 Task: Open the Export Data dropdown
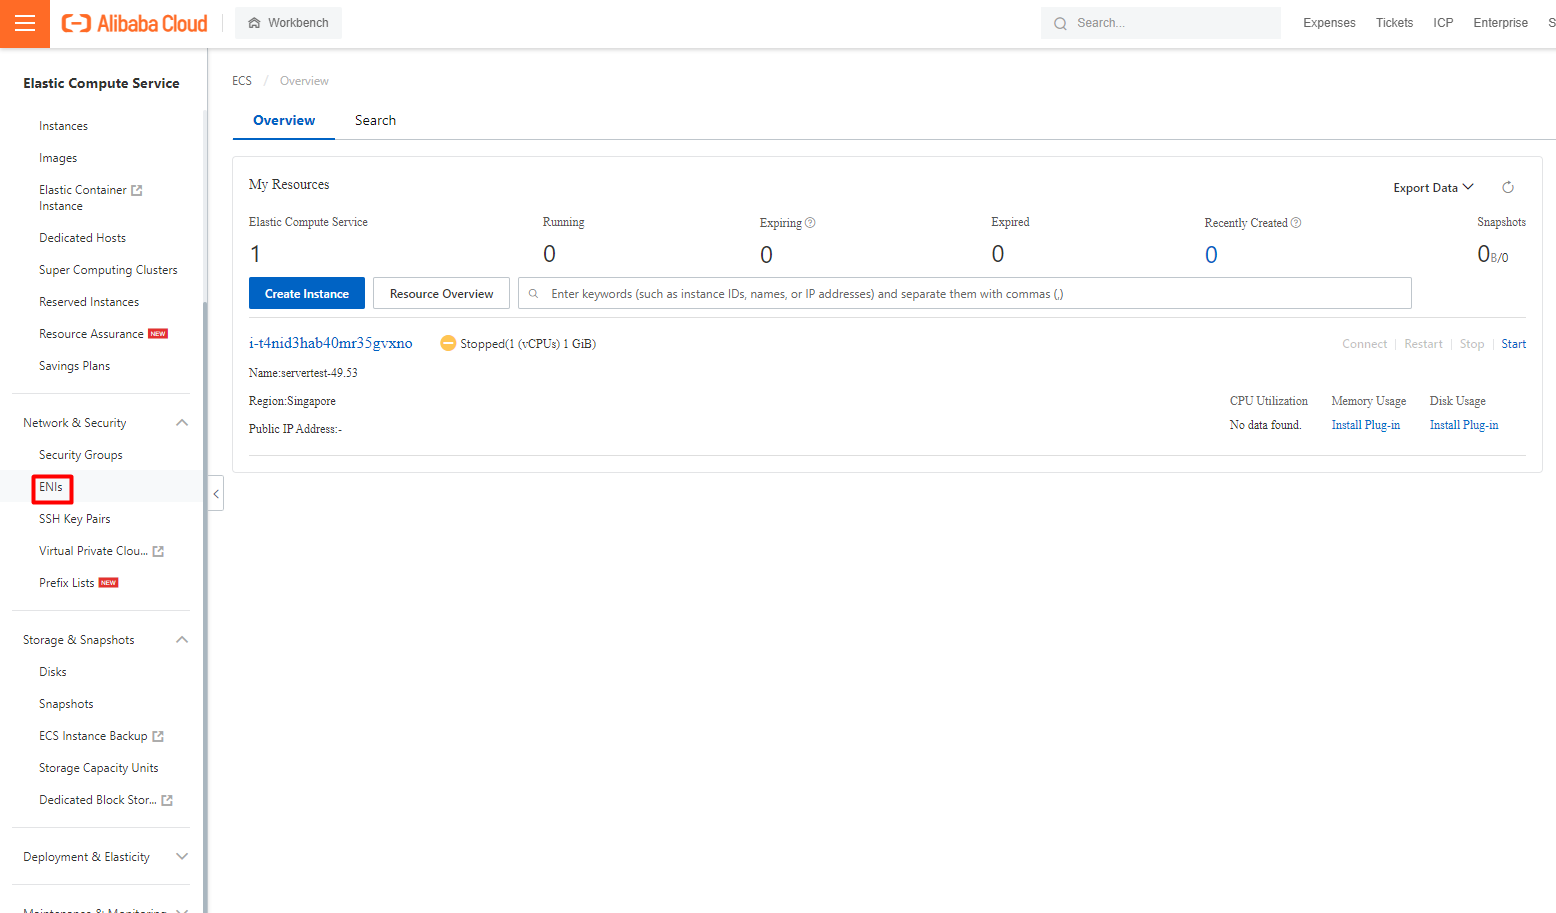pos(1433,188)
